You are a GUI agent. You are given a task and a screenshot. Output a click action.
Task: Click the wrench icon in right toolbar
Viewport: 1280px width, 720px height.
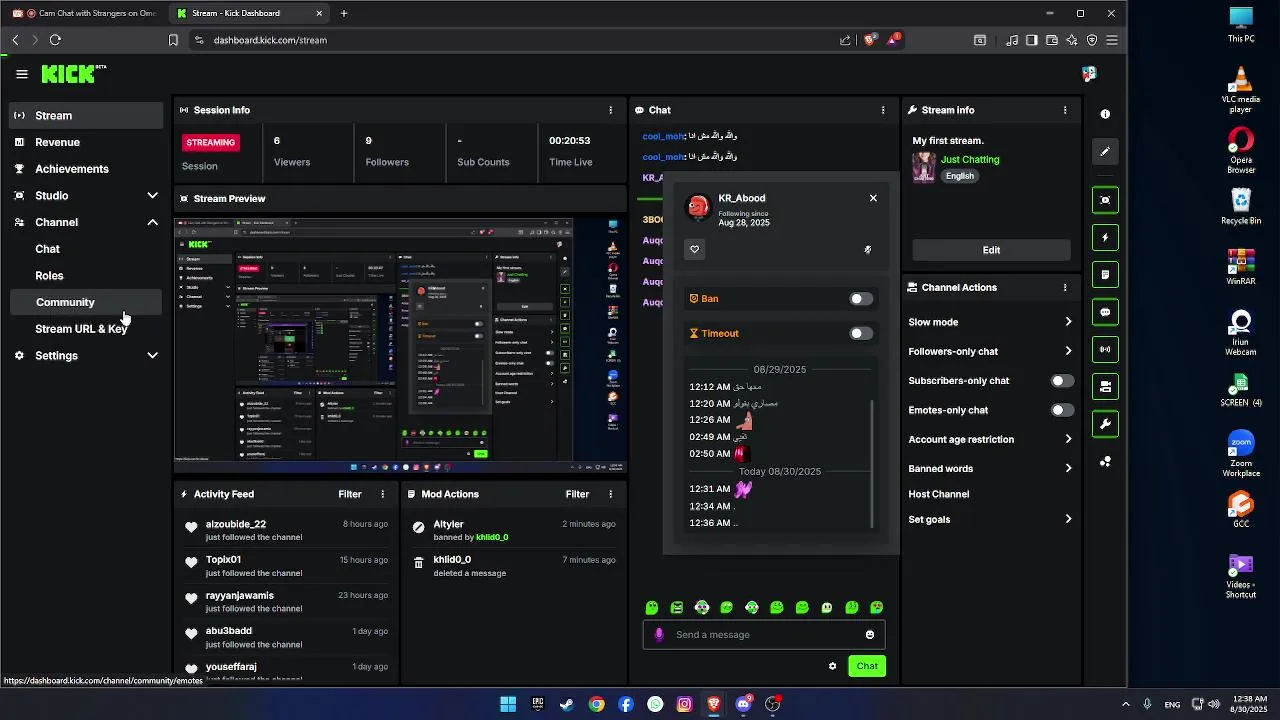click(1105, 424)
